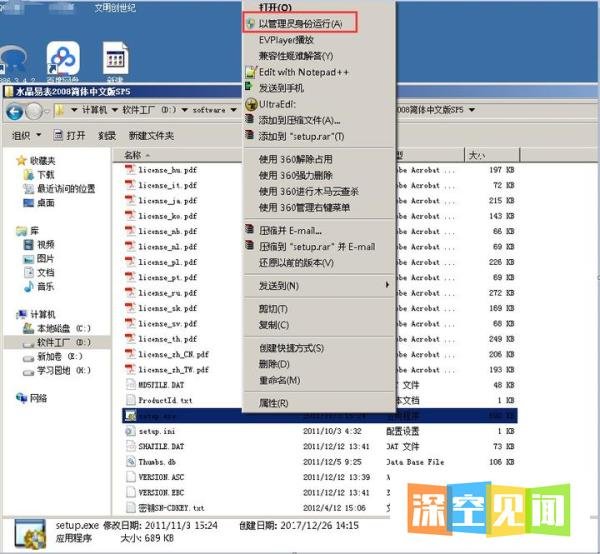This screenshot has height=554, width=600.
Task: Click text file icon of ProductId.txt
Action: pos(130,400)
